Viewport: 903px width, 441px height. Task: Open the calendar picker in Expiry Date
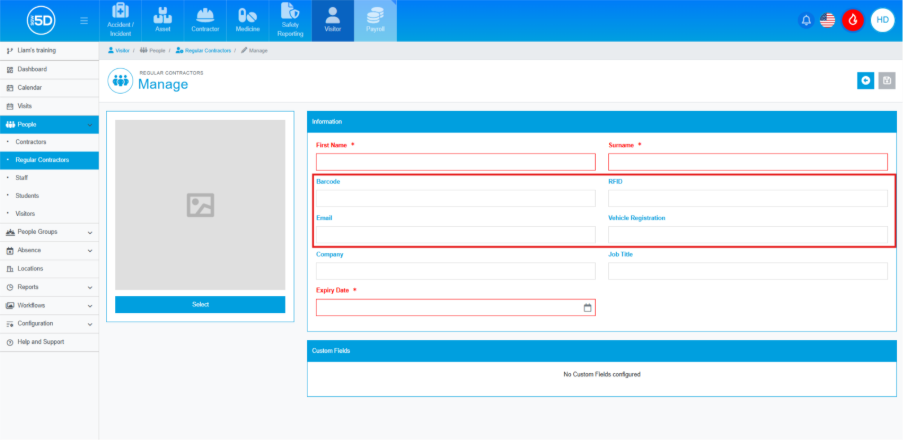[x=587, y=308]
